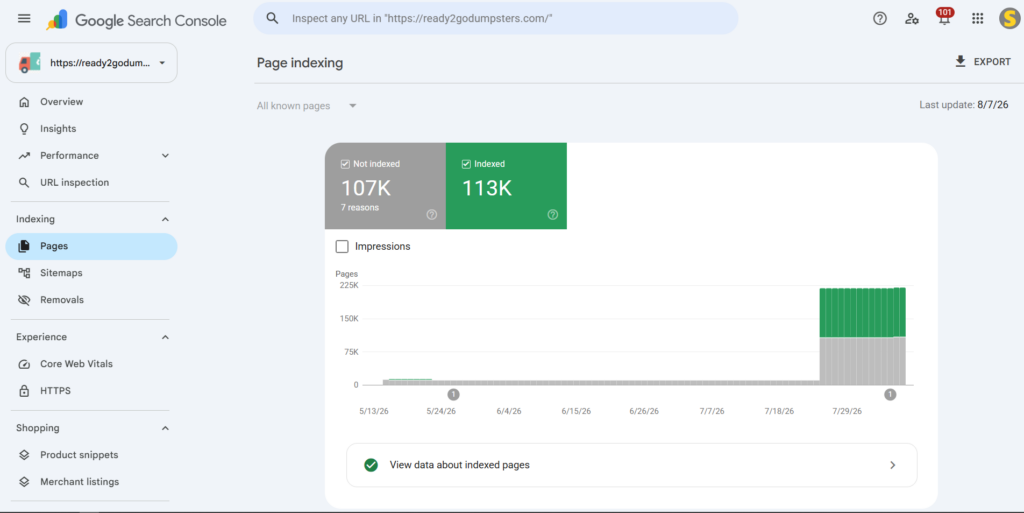This screenshot has width=1024, height=513.
Task: Open the All known pages filter dropdown
Action: (306, 106)
